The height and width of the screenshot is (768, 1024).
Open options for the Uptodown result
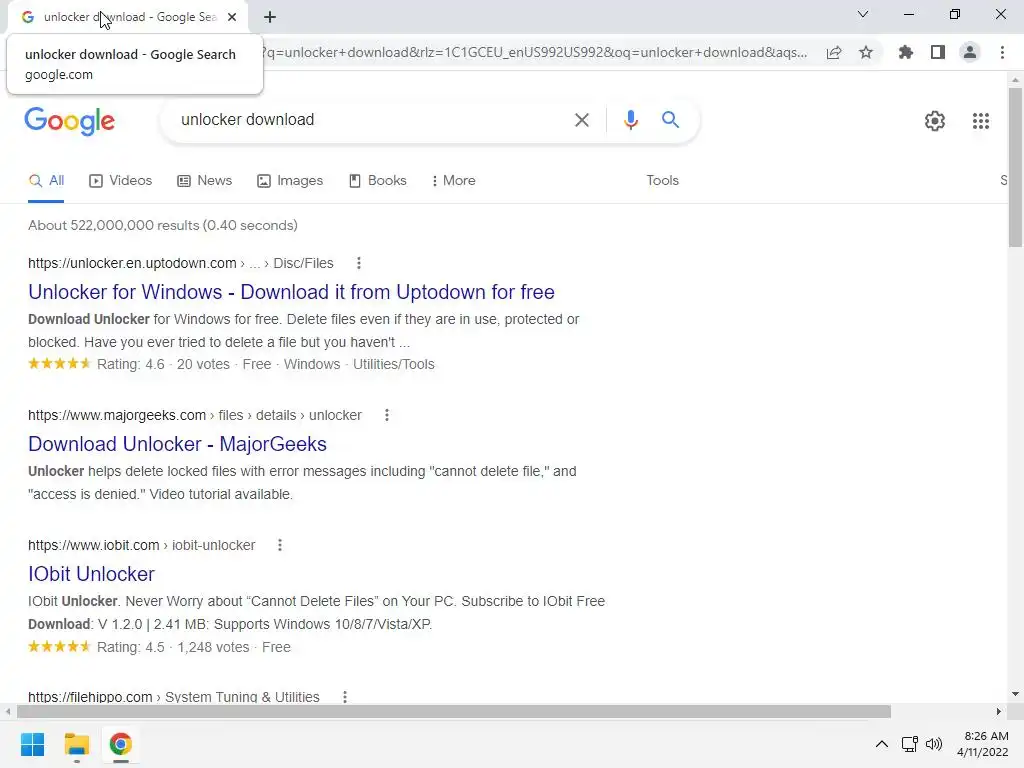pos(359,263)
